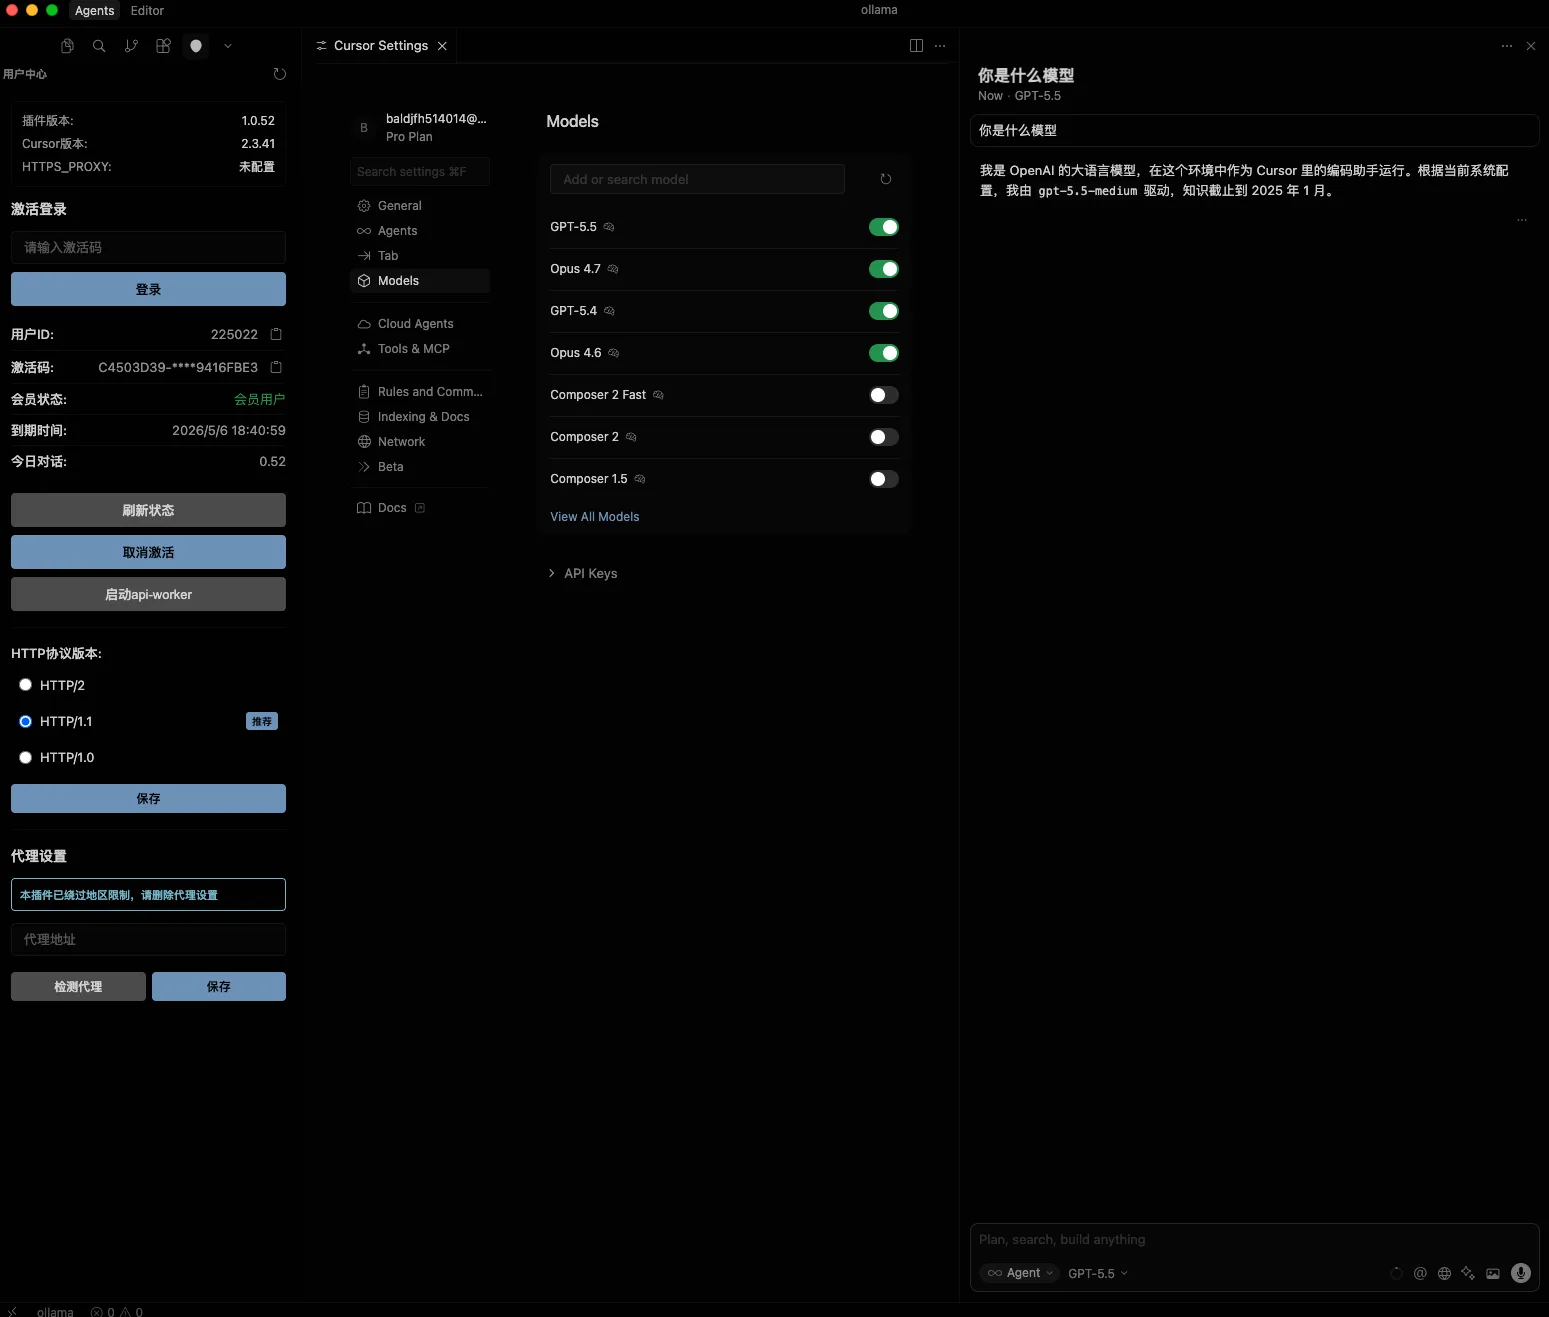Click the Plan, search, build anything input
Viewport: 1549px width, 1317px height.
[x=1254, y=1240]
